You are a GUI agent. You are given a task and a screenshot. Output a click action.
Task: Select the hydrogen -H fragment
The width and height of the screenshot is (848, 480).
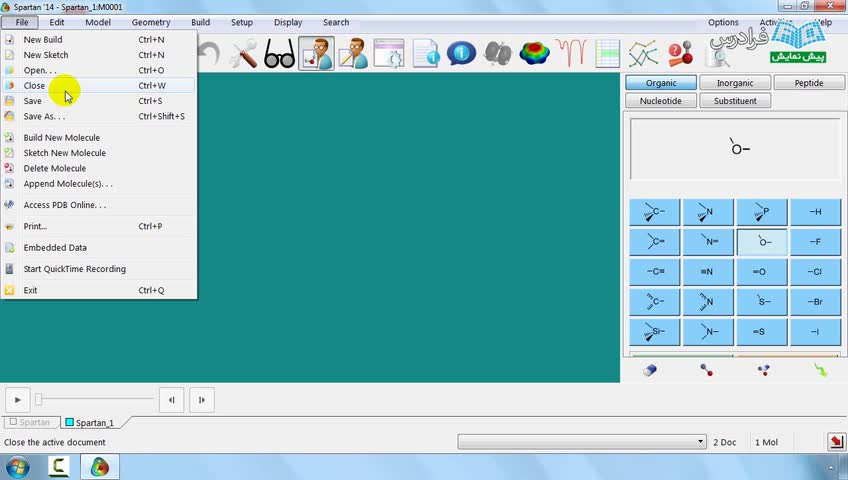tap(815, 212)
